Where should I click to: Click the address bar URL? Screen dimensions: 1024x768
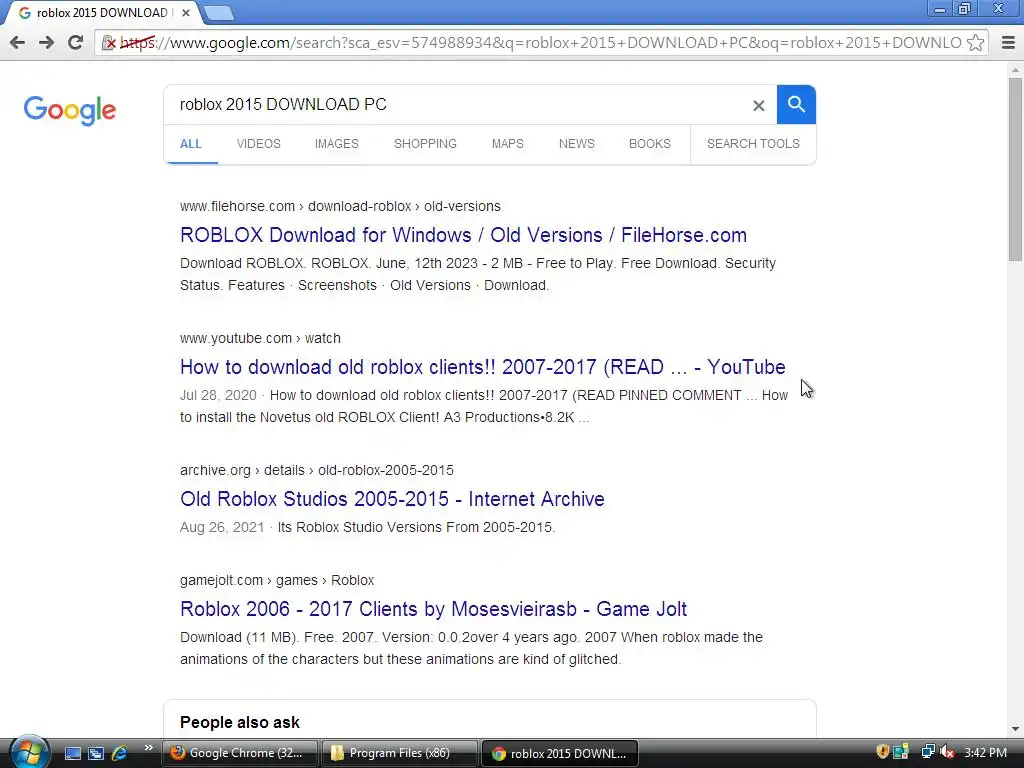click(541, 43)
